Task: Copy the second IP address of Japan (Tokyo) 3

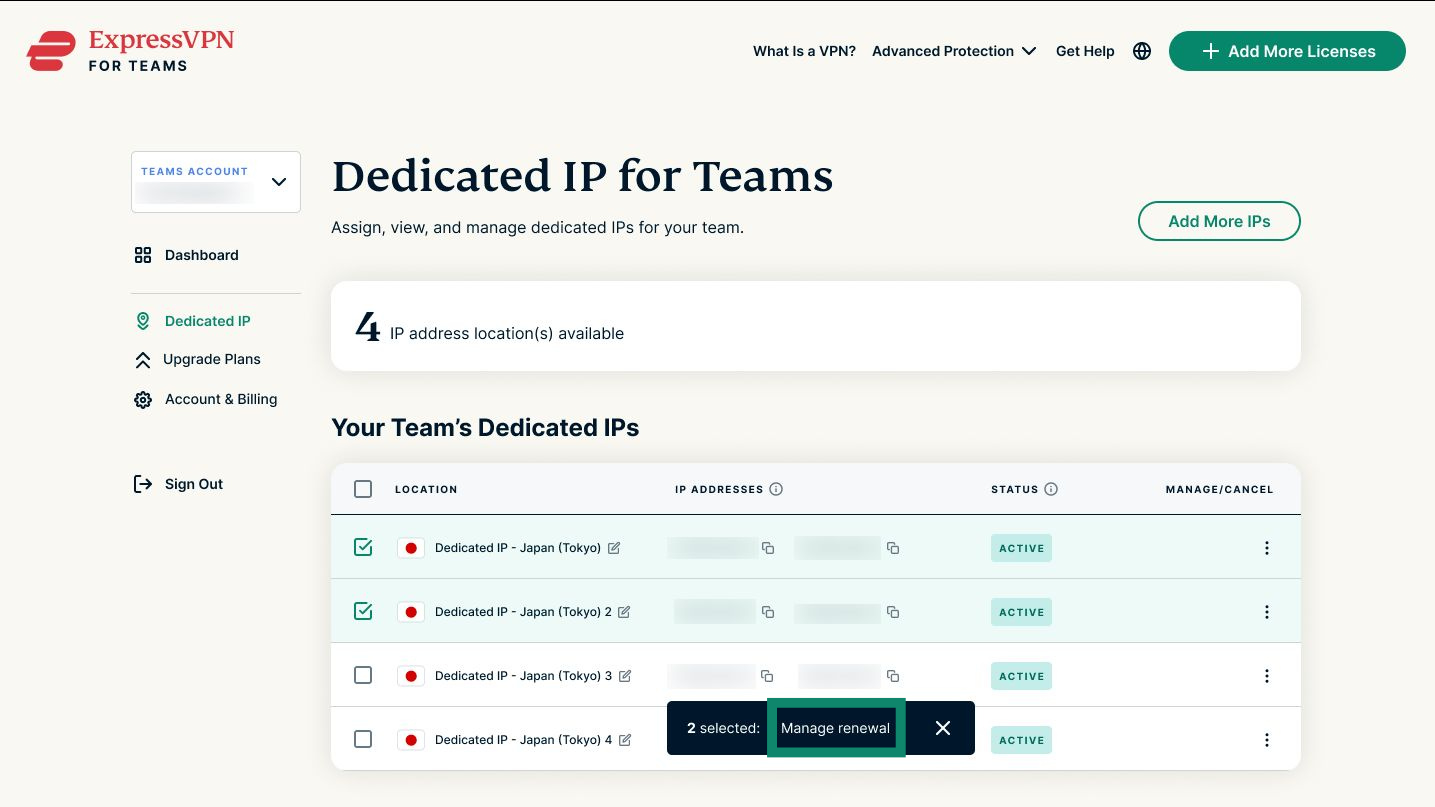Action: point(893,676)
